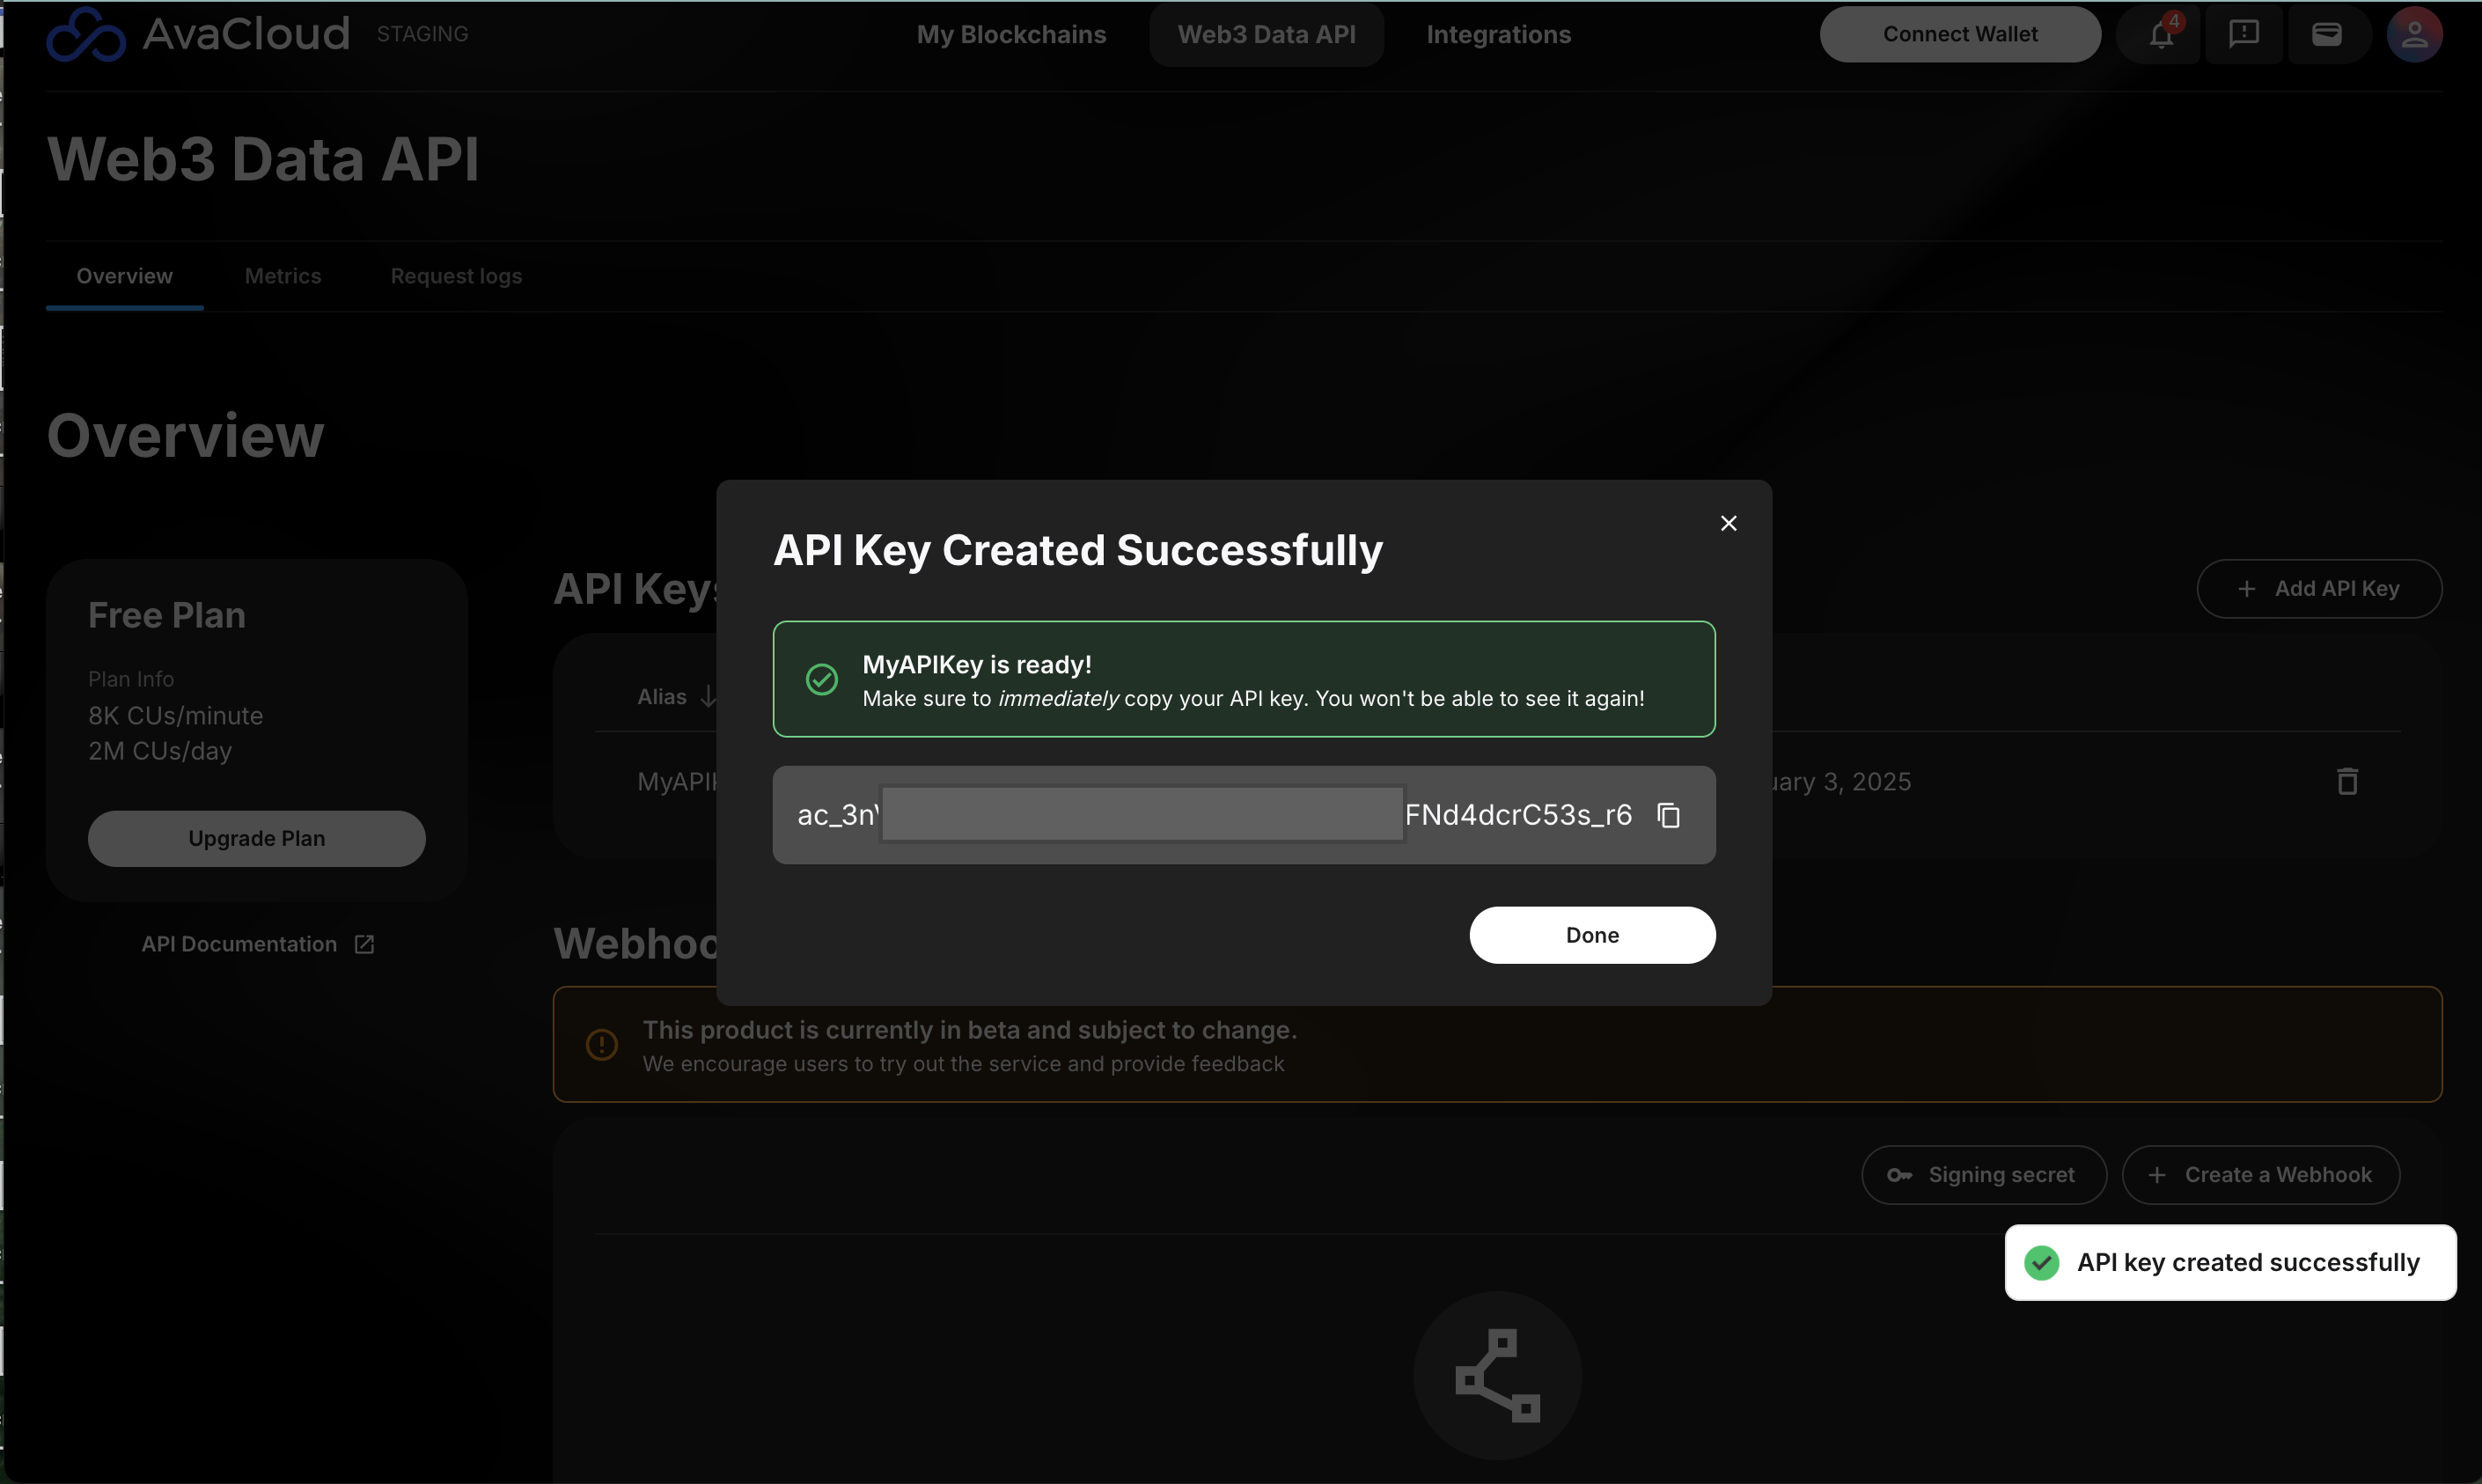The image size is (2482, 1484).
Task: Open the Request logs tab
Action: point(456,276)
